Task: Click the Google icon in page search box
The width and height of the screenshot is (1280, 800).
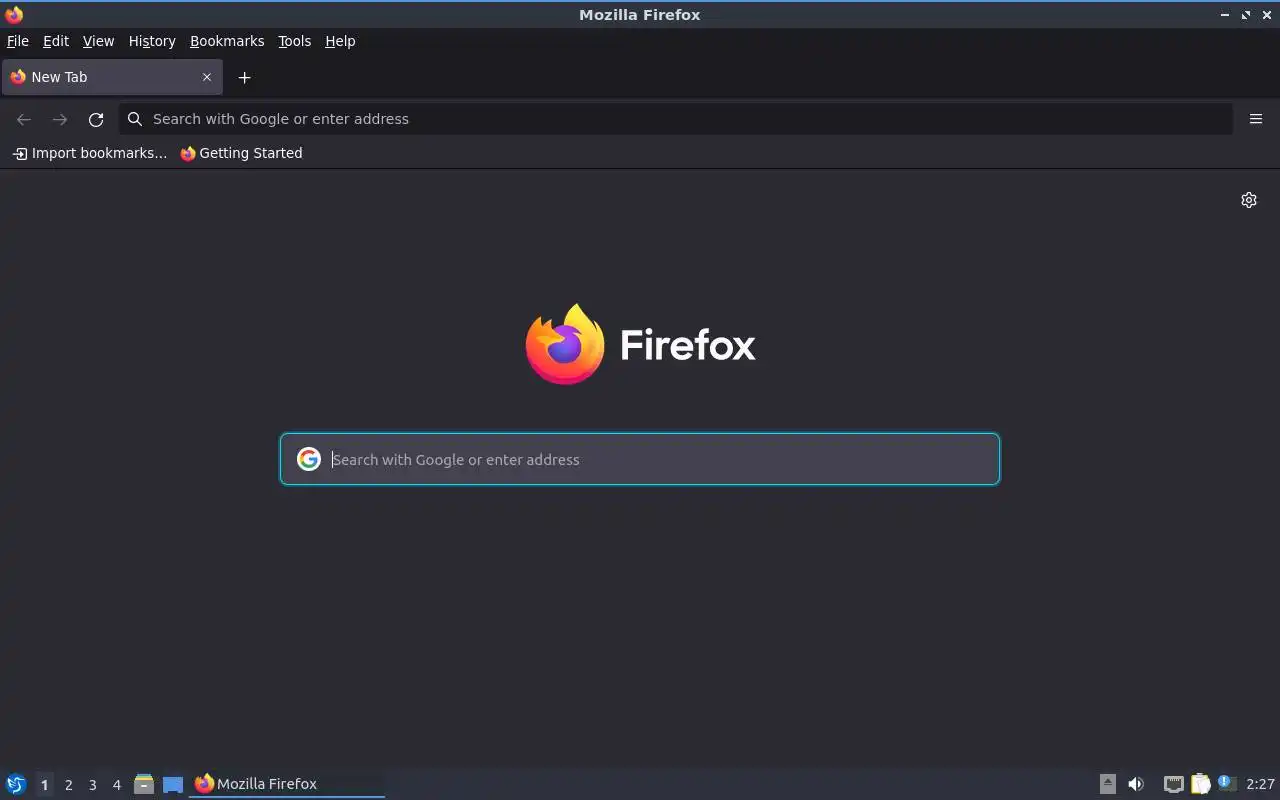Action: 309,459
